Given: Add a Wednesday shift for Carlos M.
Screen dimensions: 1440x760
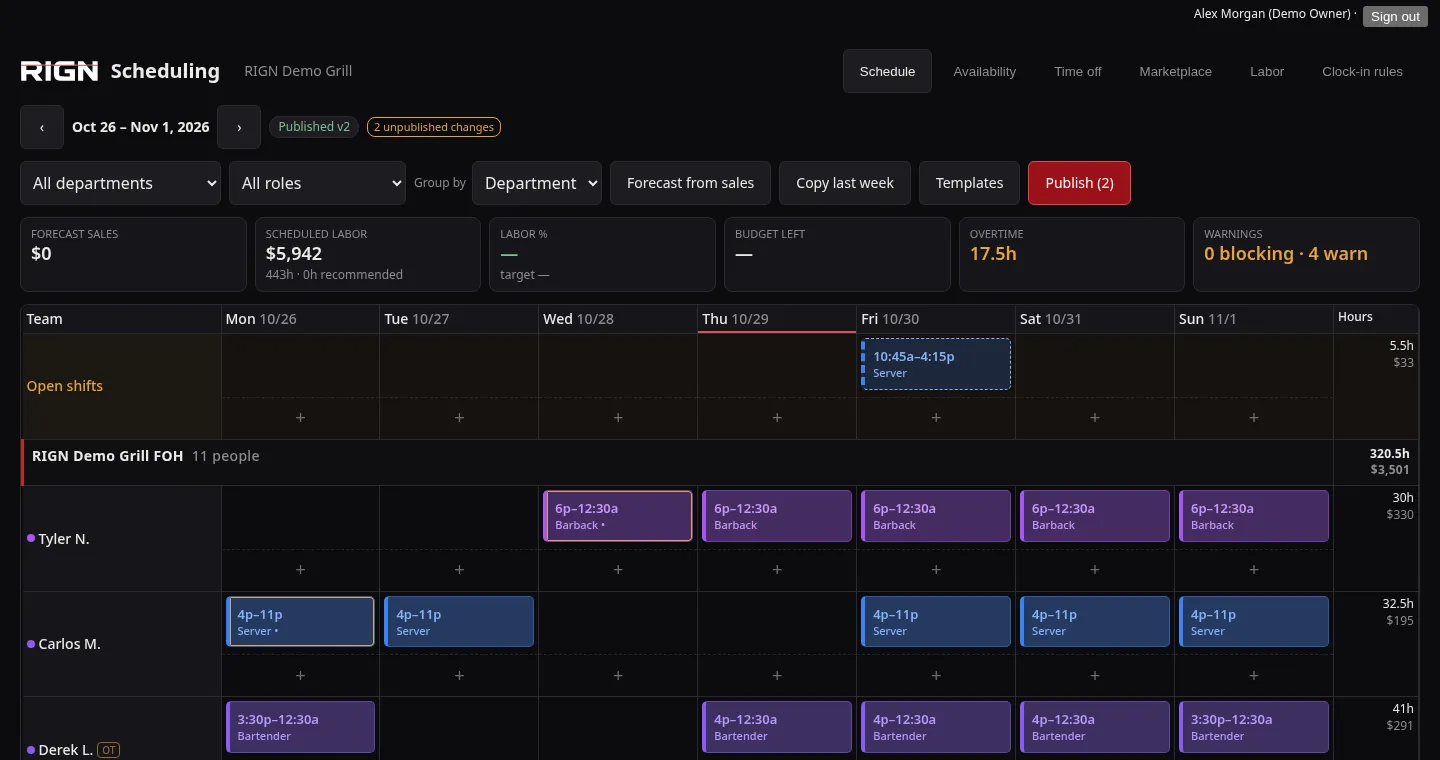Looking at the screenshot, I should 618,676.
